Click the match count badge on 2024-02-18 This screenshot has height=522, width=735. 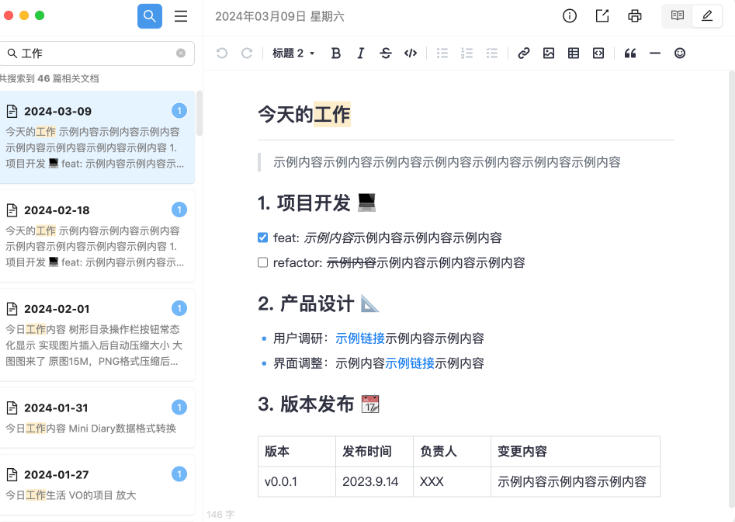pyautogui.click(x=179, y=209)
